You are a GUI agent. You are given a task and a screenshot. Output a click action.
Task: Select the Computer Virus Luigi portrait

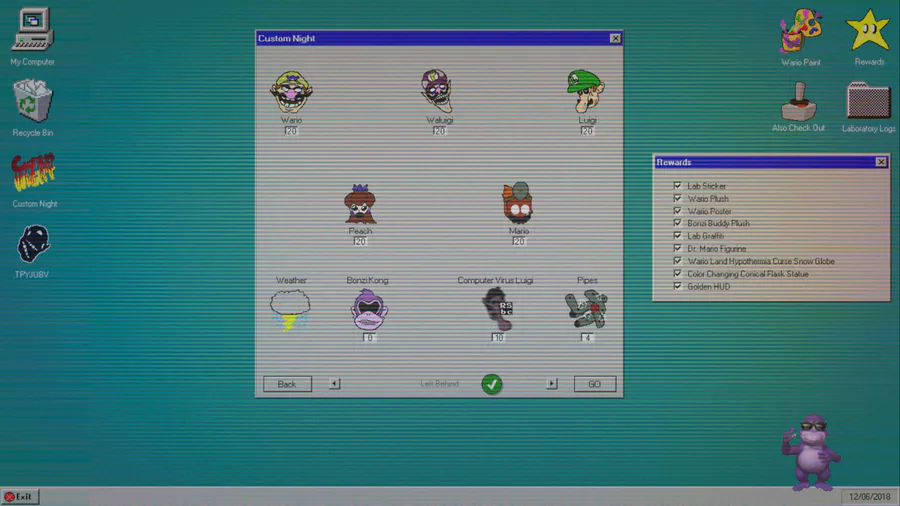[497, 309]
